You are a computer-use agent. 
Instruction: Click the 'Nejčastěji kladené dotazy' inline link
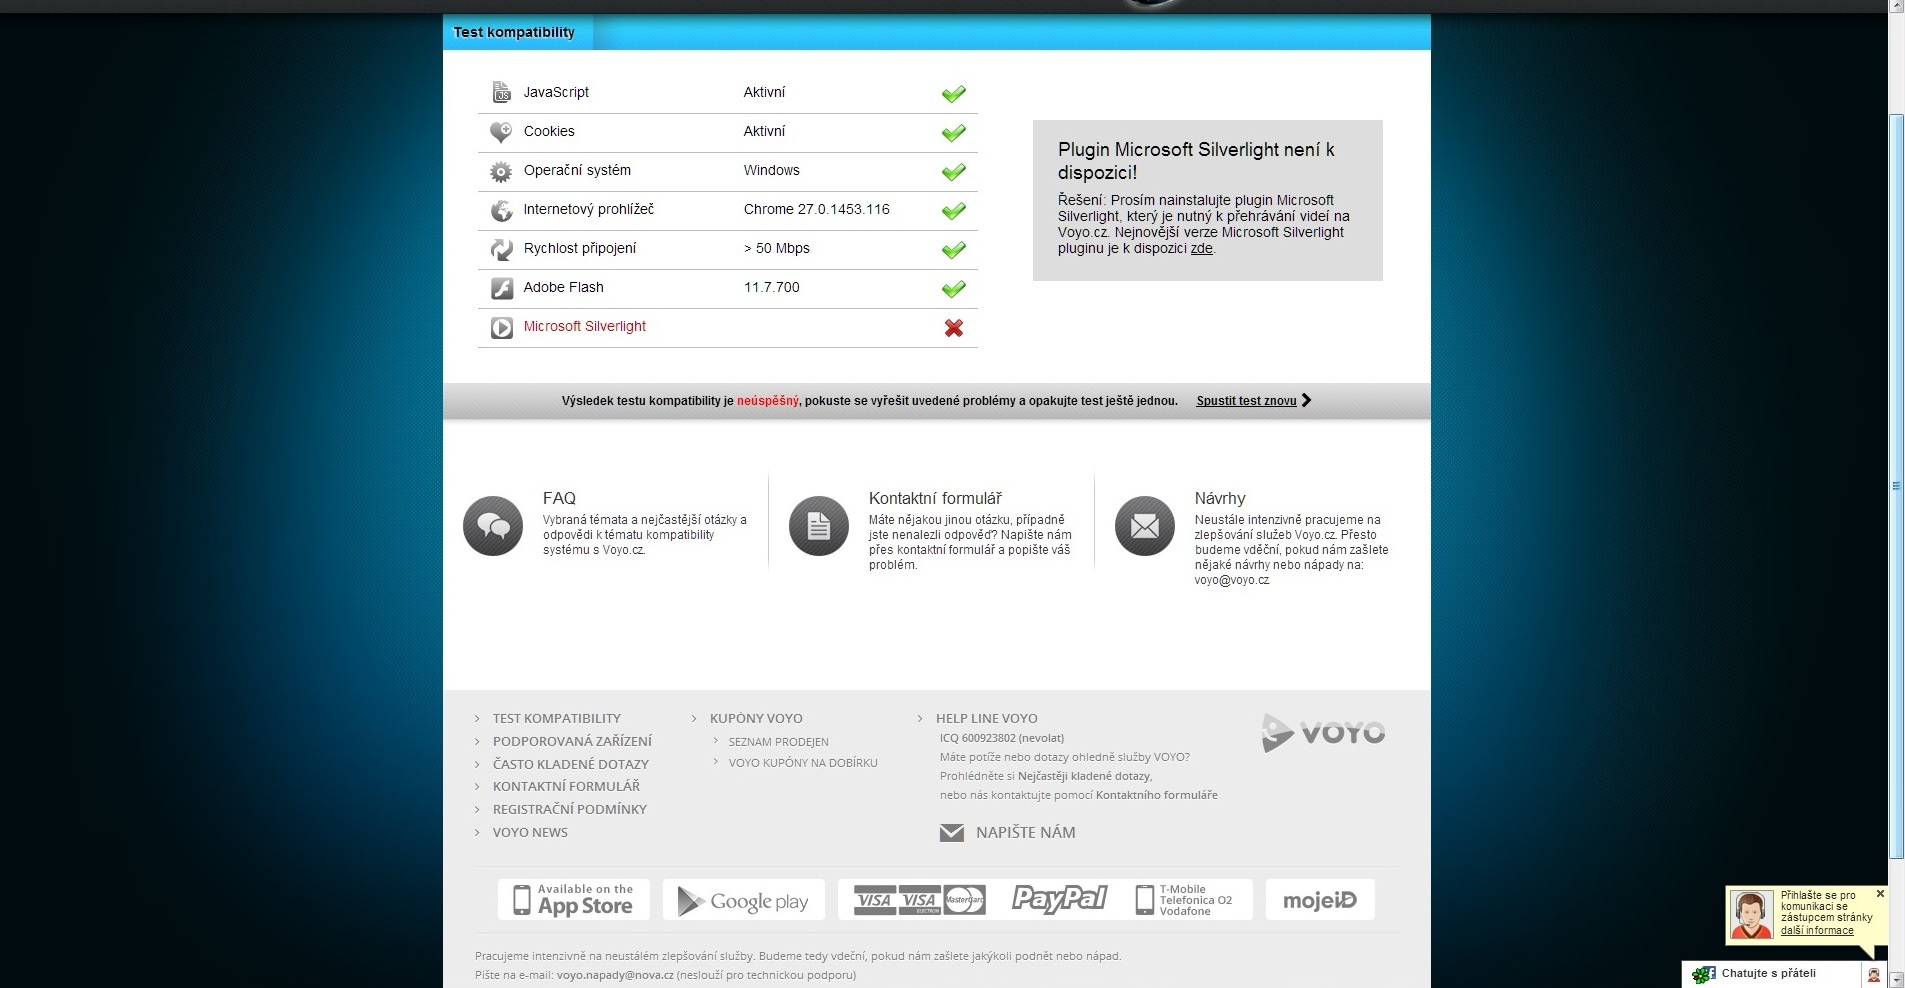point(1084,776)
